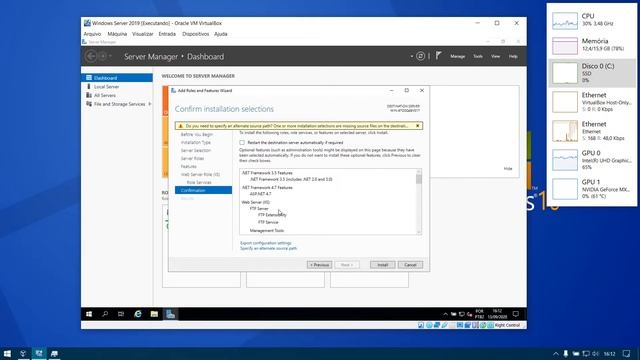Open Task View on guest taskbar

121,314
